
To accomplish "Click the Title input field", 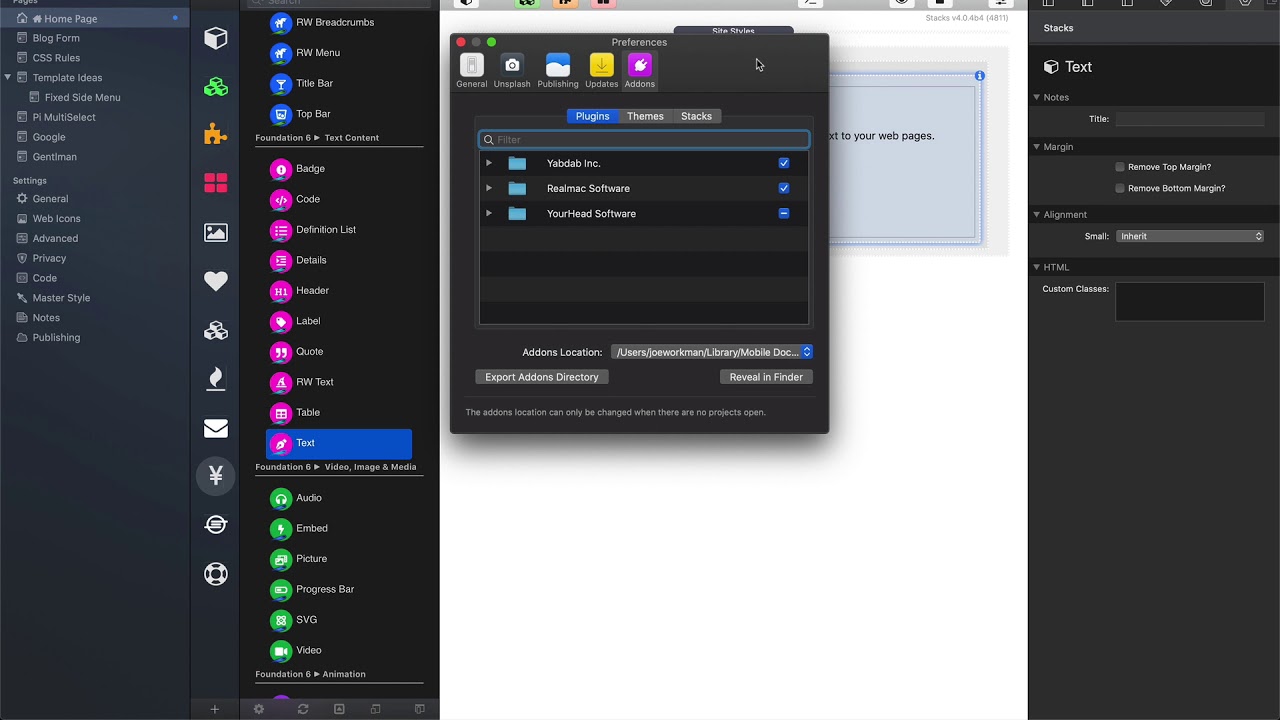I will pyautogui.click(x=1190, y=119).
